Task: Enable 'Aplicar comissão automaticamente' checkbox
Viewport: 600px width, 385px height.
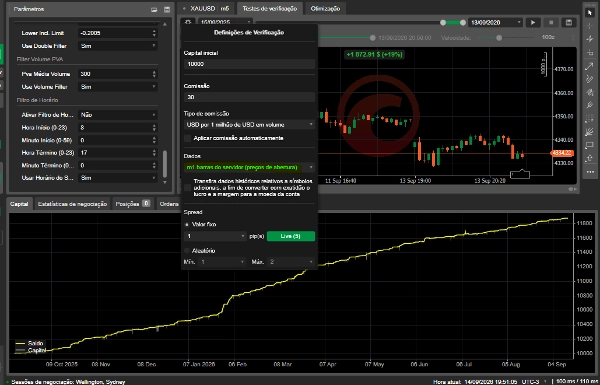Action: [x=188, y=138]
